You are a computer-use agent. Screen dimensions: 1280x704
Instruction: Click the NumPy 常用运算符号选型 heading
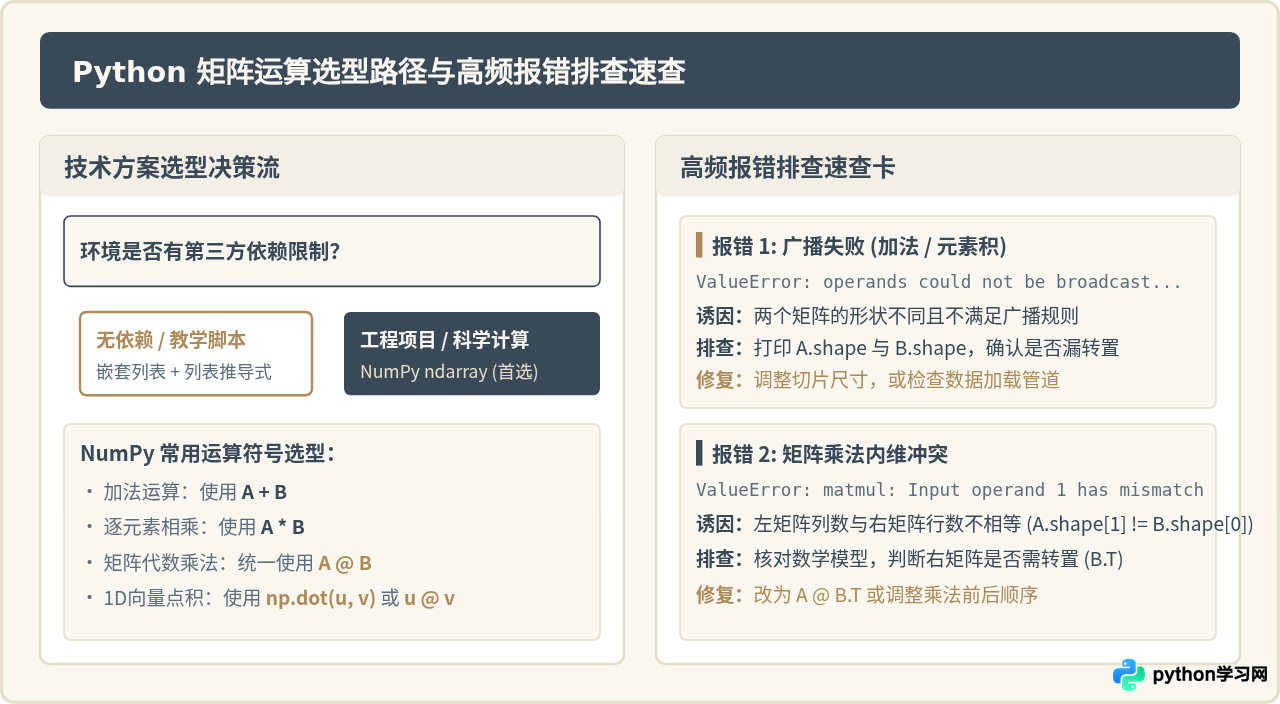pyautogui.click(x=207, y=453)
